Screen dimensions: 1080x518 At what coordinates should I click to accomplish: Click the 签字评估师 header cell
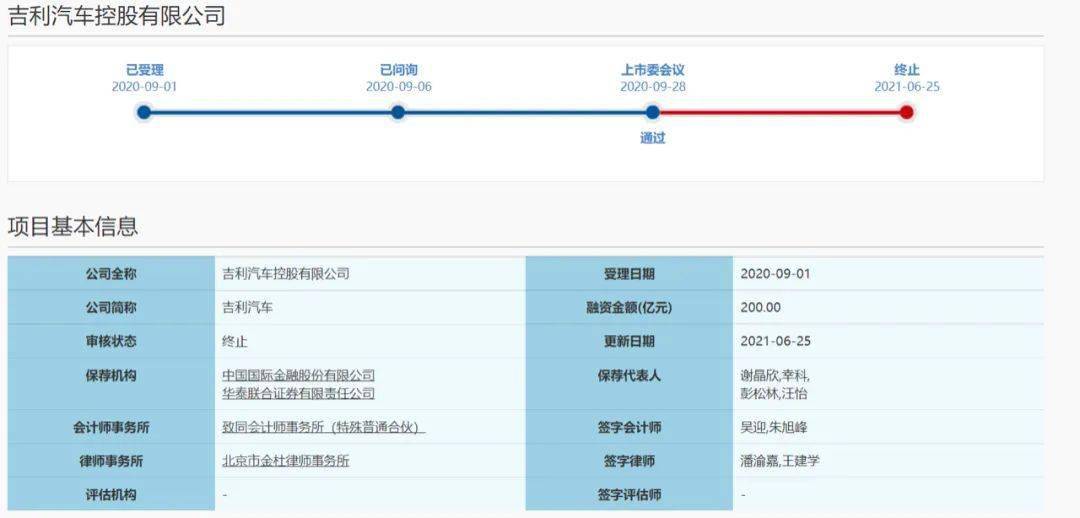(629, 495)
